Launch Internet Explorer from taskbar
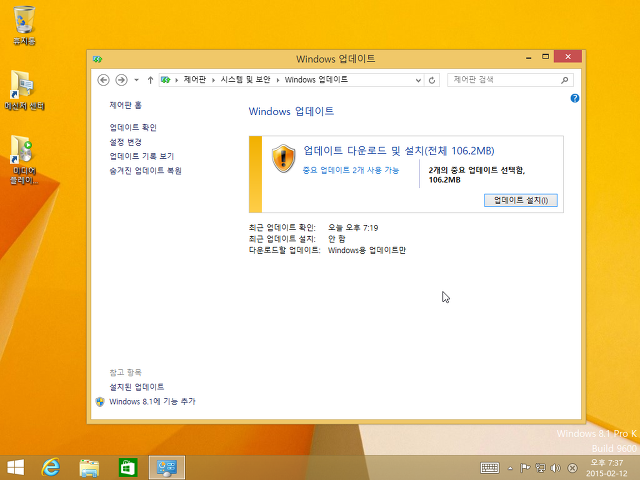 (x=51, y=467)
